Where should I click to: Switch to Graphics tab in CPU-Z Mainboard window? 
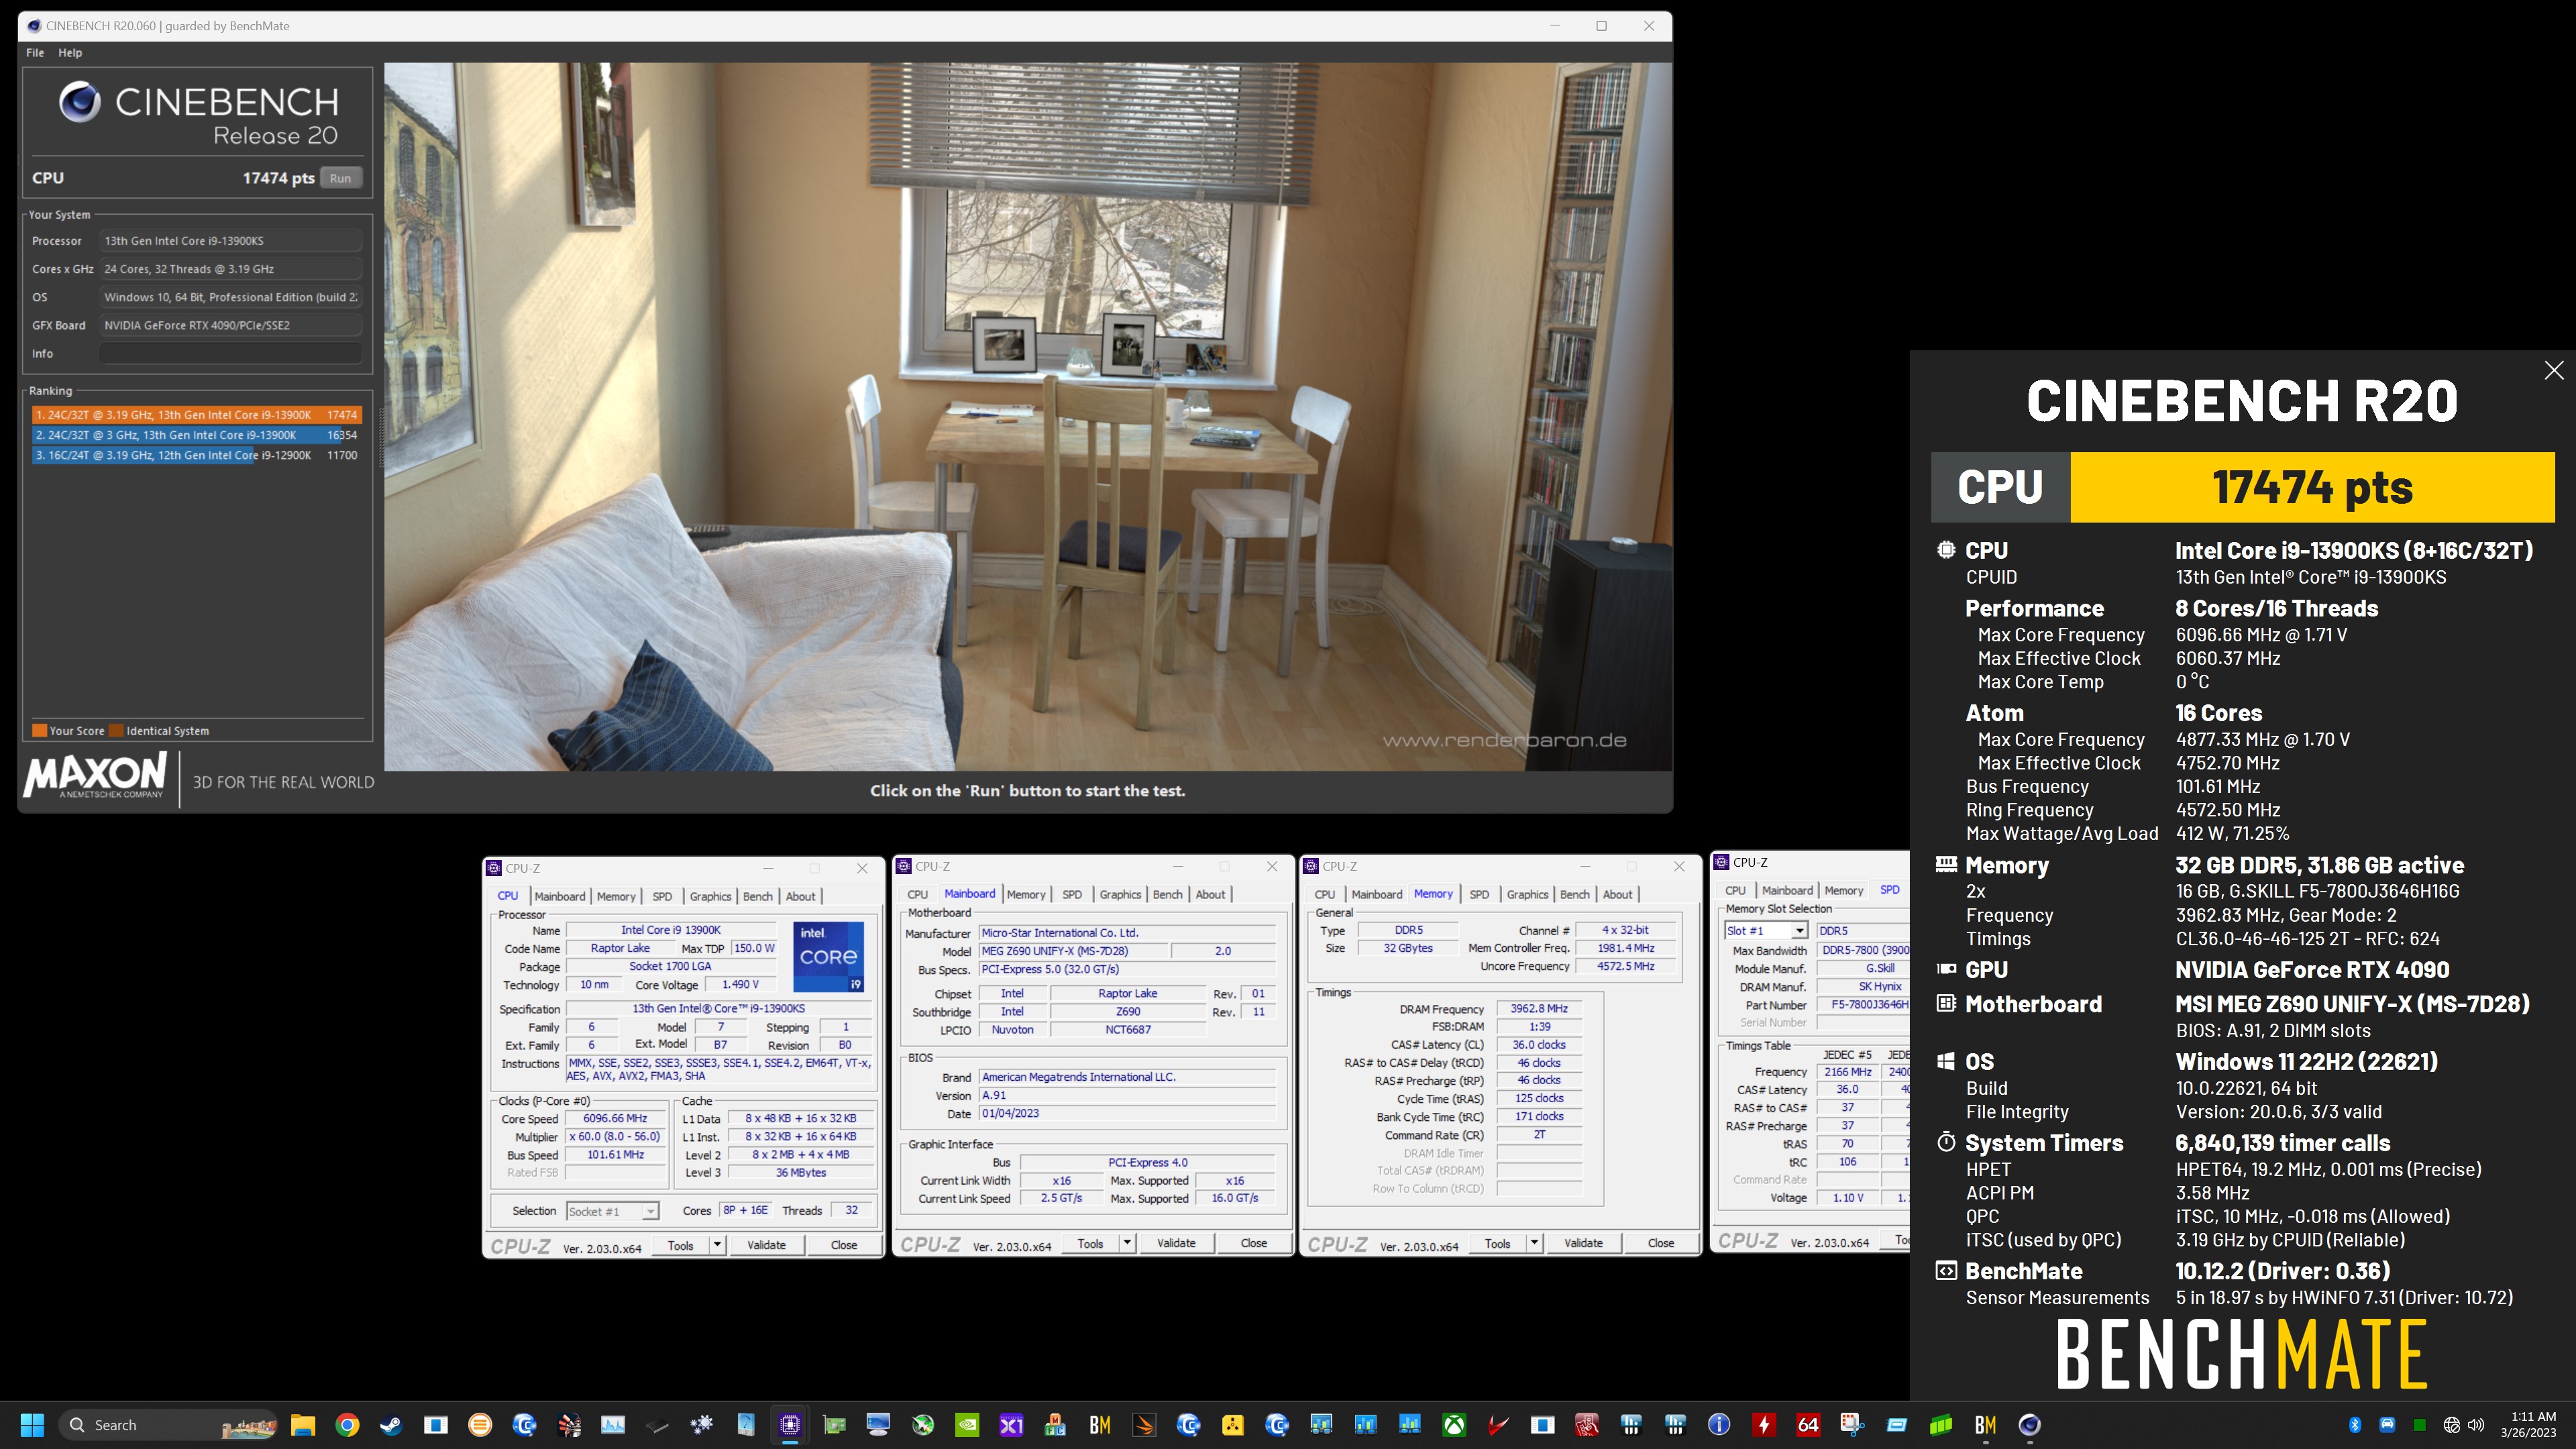coord(1120,894)
